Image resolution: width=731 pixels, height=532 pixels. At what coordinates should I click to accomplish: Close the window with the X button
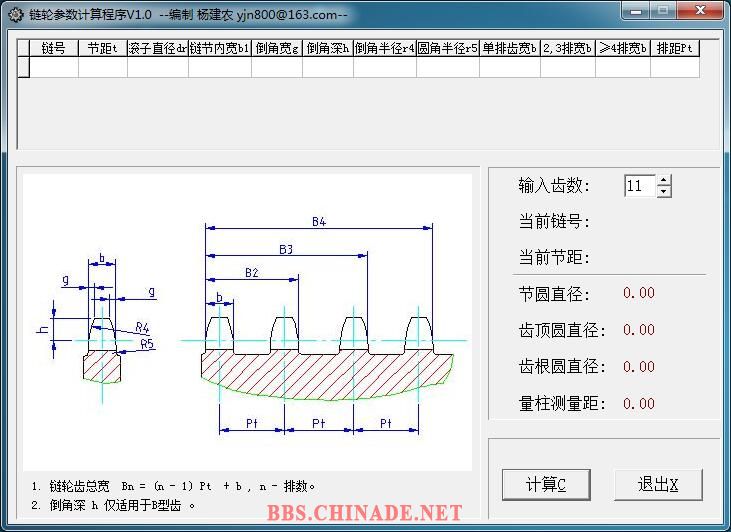(700, 10)
